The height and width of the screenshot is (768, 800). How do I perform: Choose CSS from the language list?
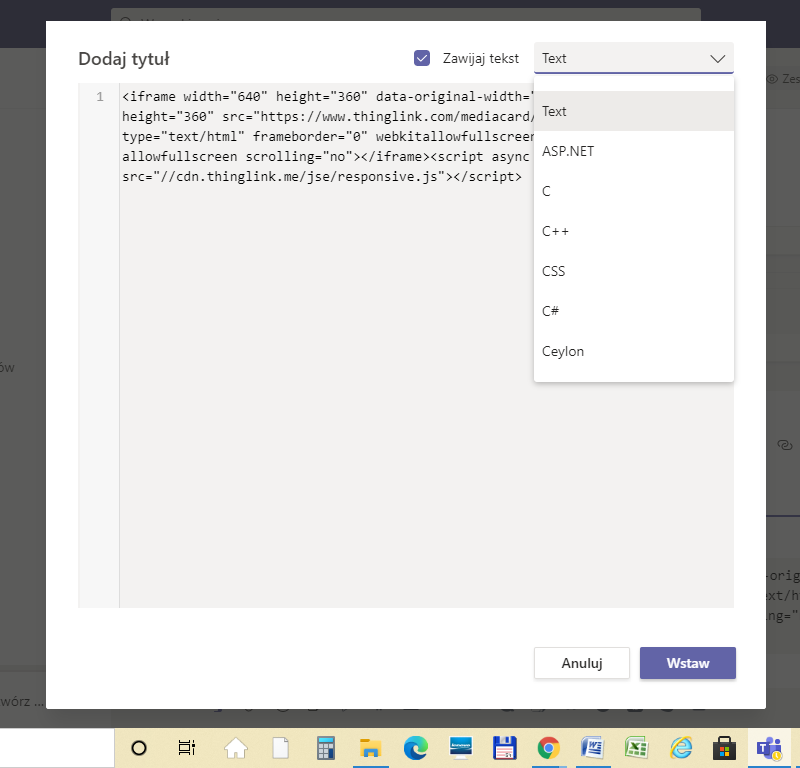coord(633,271)
